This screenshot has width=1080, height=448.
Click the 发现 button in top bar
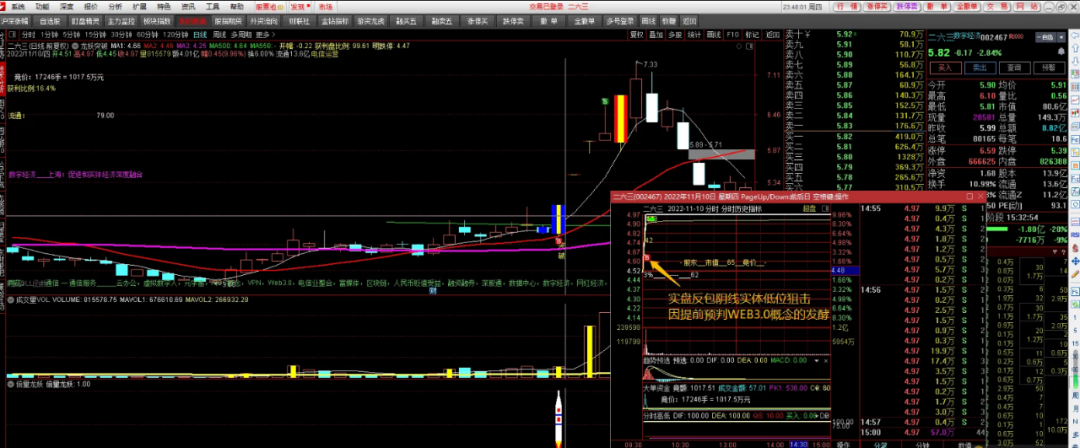300,7
